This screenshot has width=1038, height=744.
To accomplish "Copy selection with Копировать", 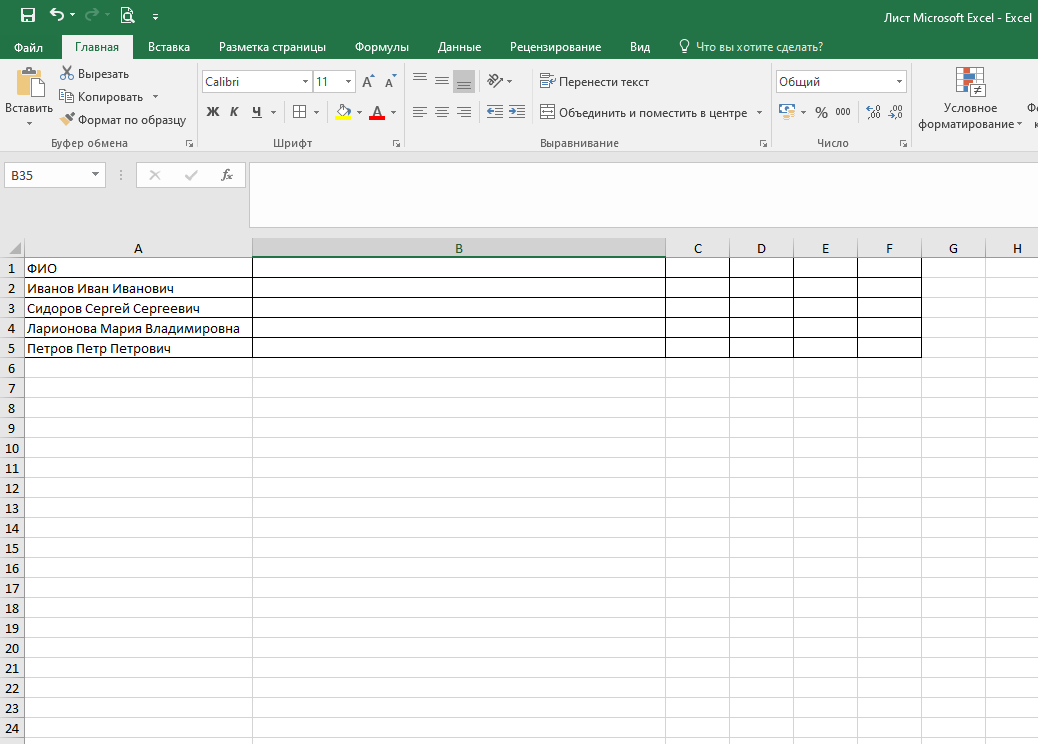I will (101, 97).
